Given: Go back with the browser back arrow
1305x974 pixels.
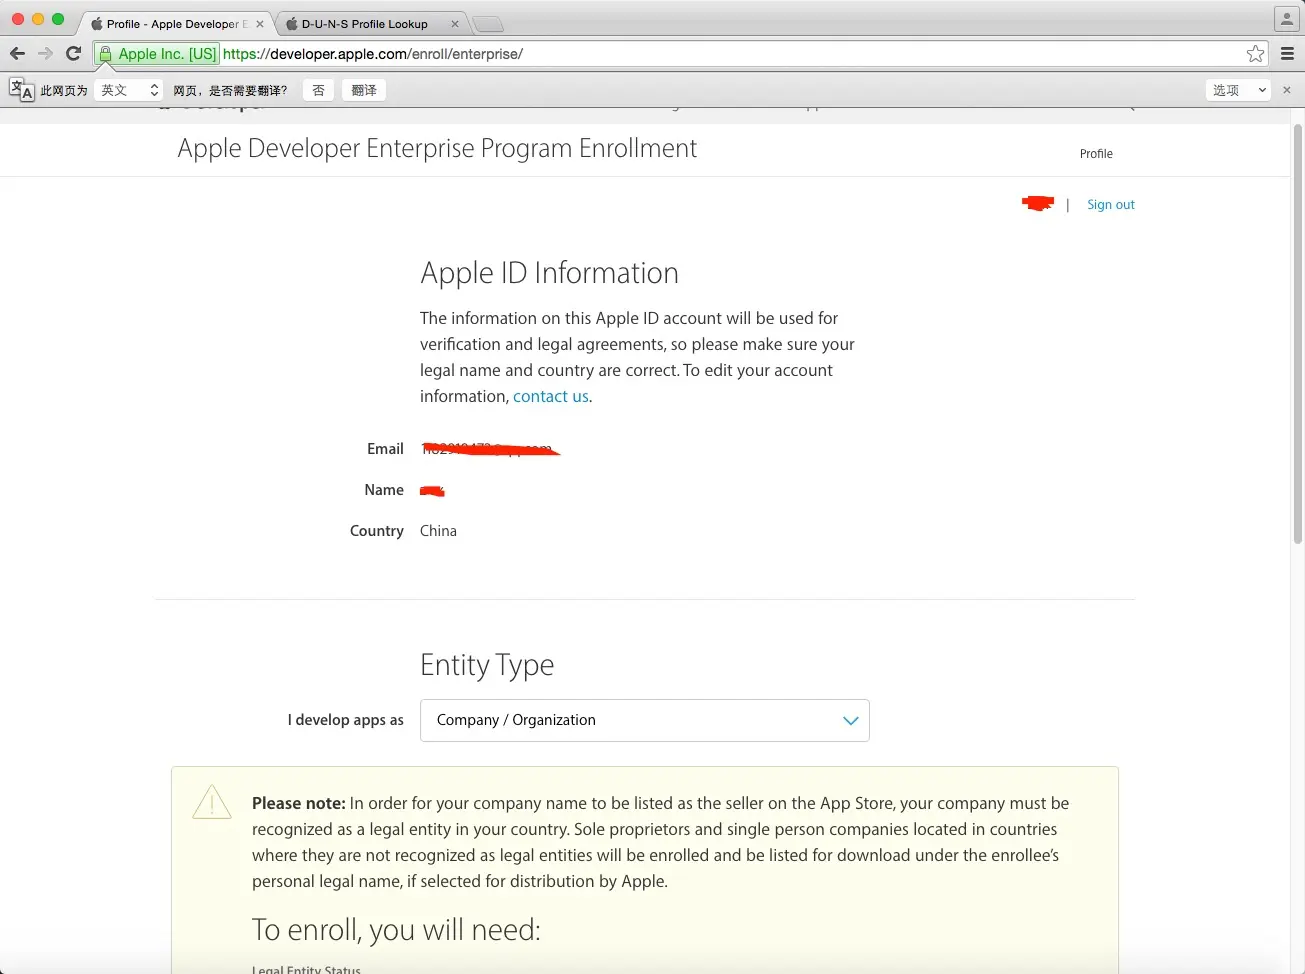Looking at the screenshot, I should pos(17,53).
